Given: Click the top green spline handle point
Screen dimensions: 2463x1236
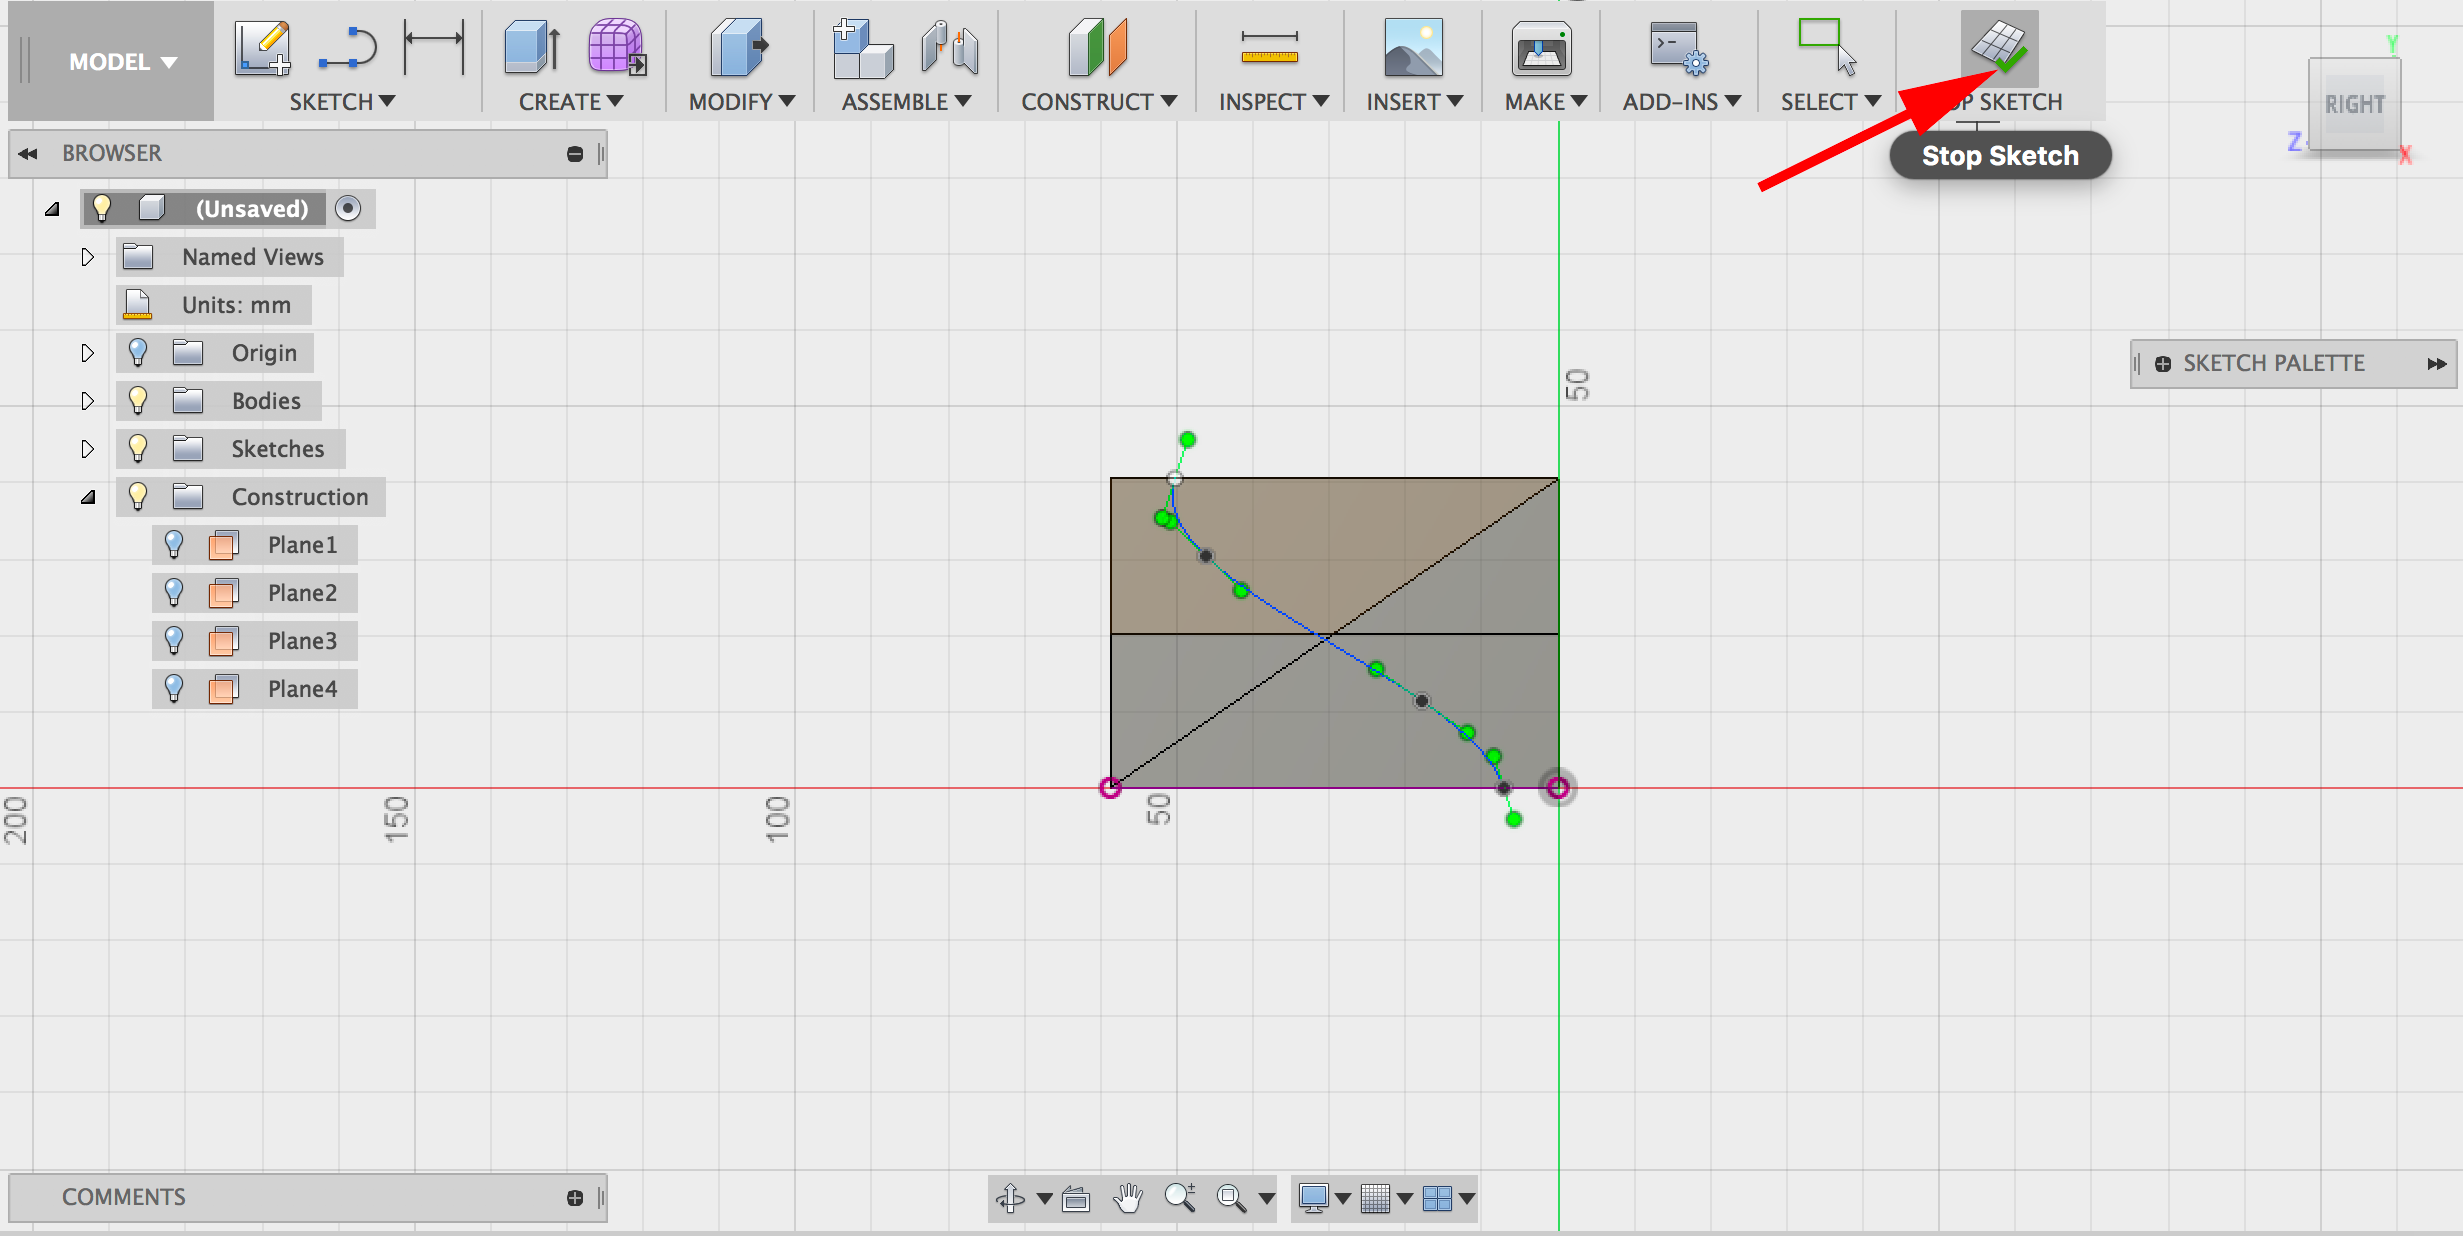Looking at the screenshot, I should tap(1187, 440).
